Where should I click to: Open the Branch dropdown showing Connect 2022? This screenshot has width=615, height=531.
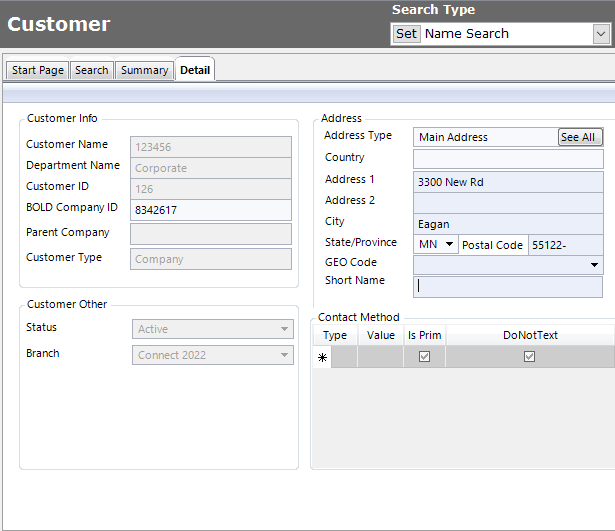(213, 355)
